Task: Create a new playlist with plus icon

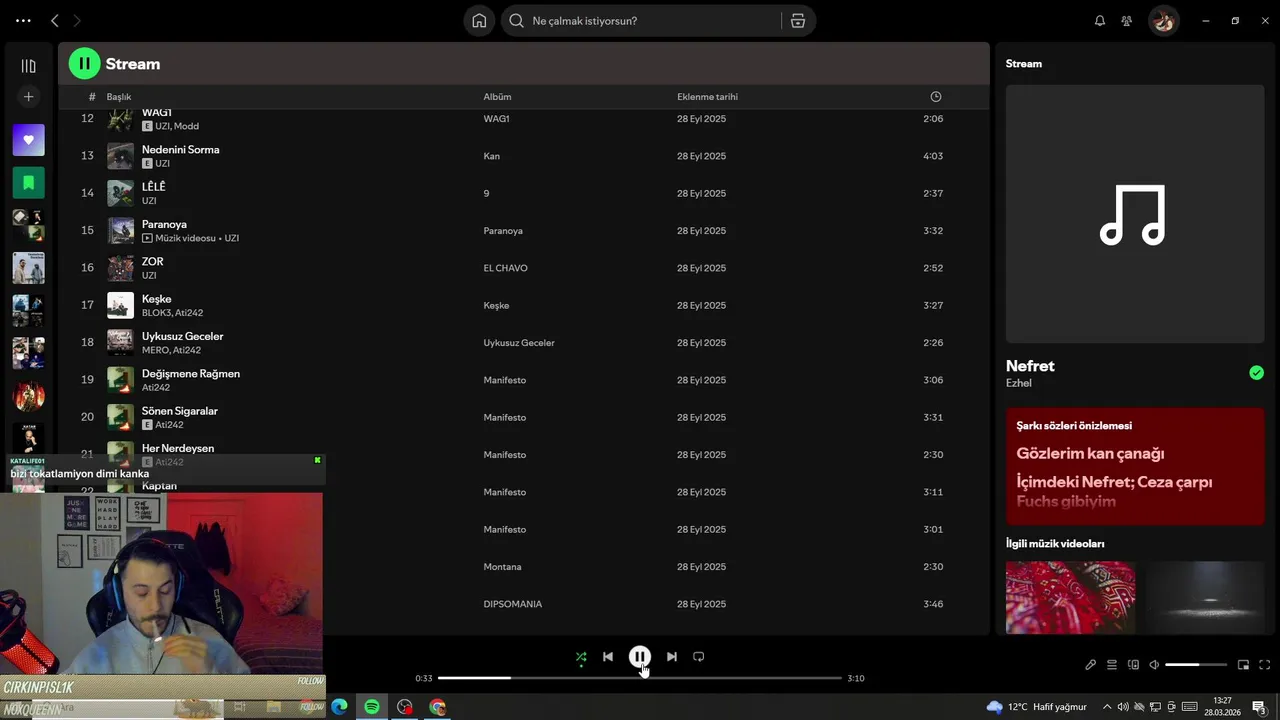Action: [28, 97]
